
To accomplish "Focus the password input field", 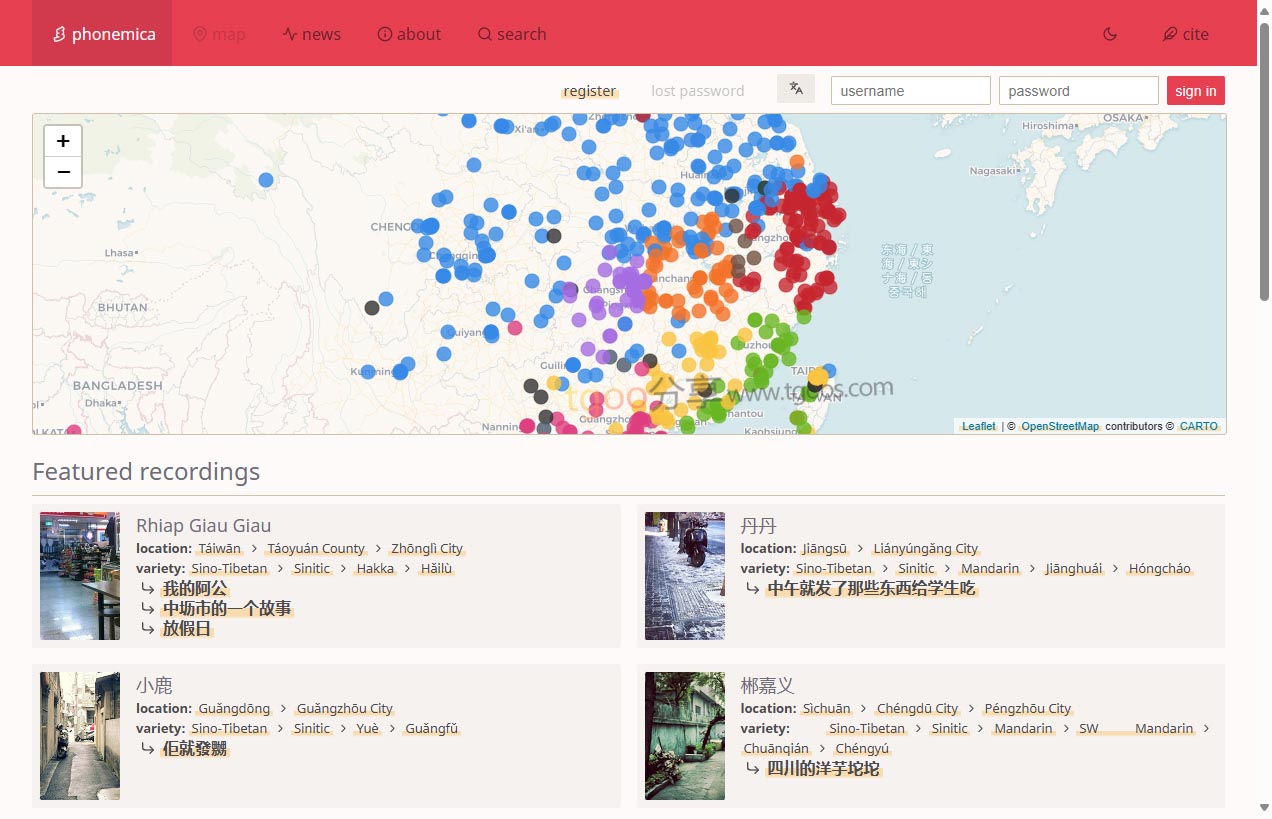I will (x=1078, y=91).
